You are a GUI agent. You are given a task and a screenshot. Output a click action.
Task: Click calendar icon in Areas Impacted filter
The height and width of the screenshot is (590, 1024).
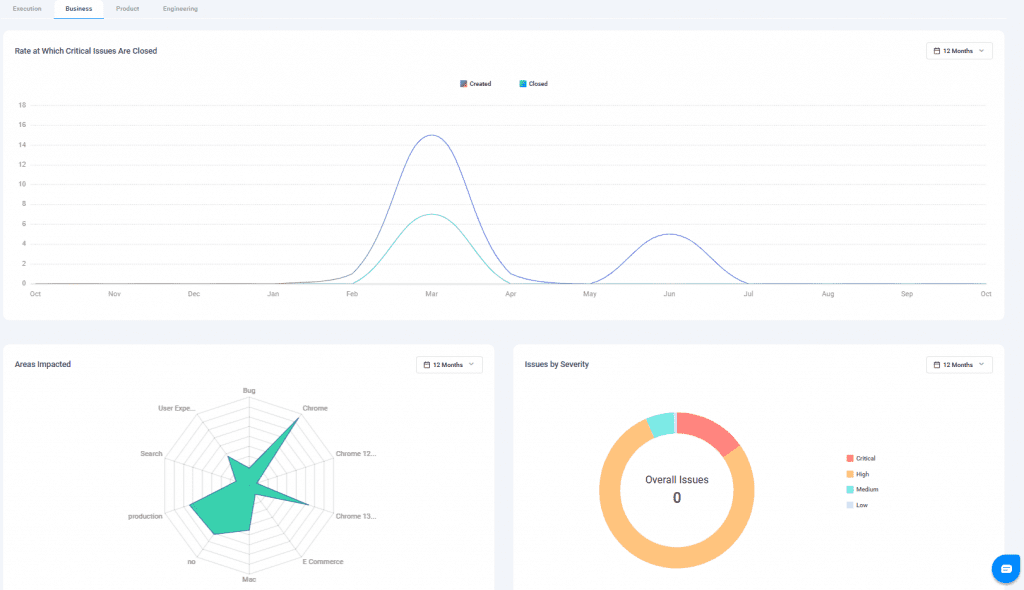[x=427, y=365]
